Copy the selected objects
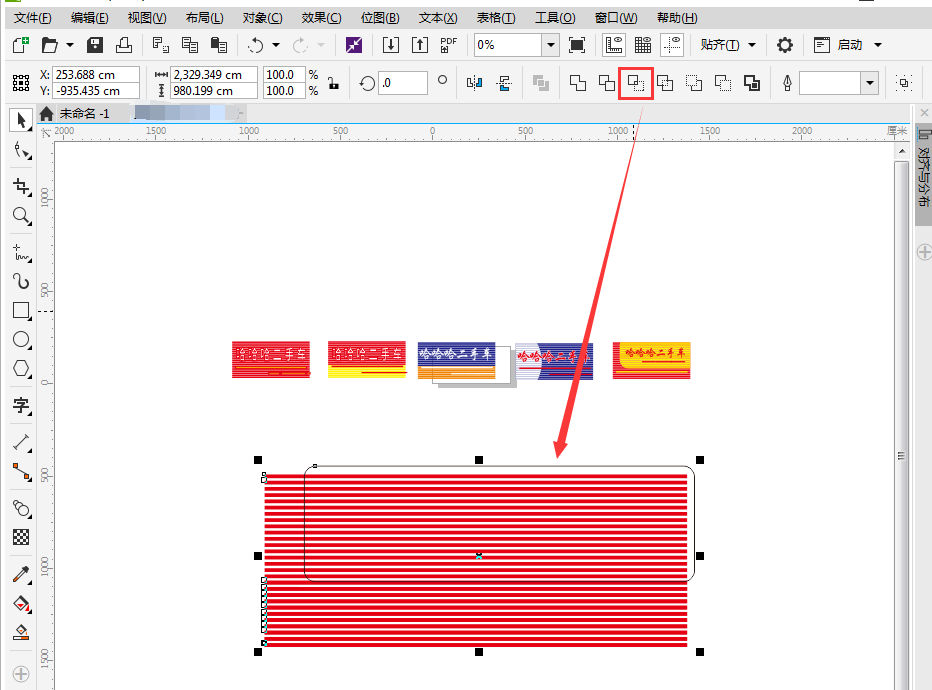 pyautogui.click(x=190, y=45)
